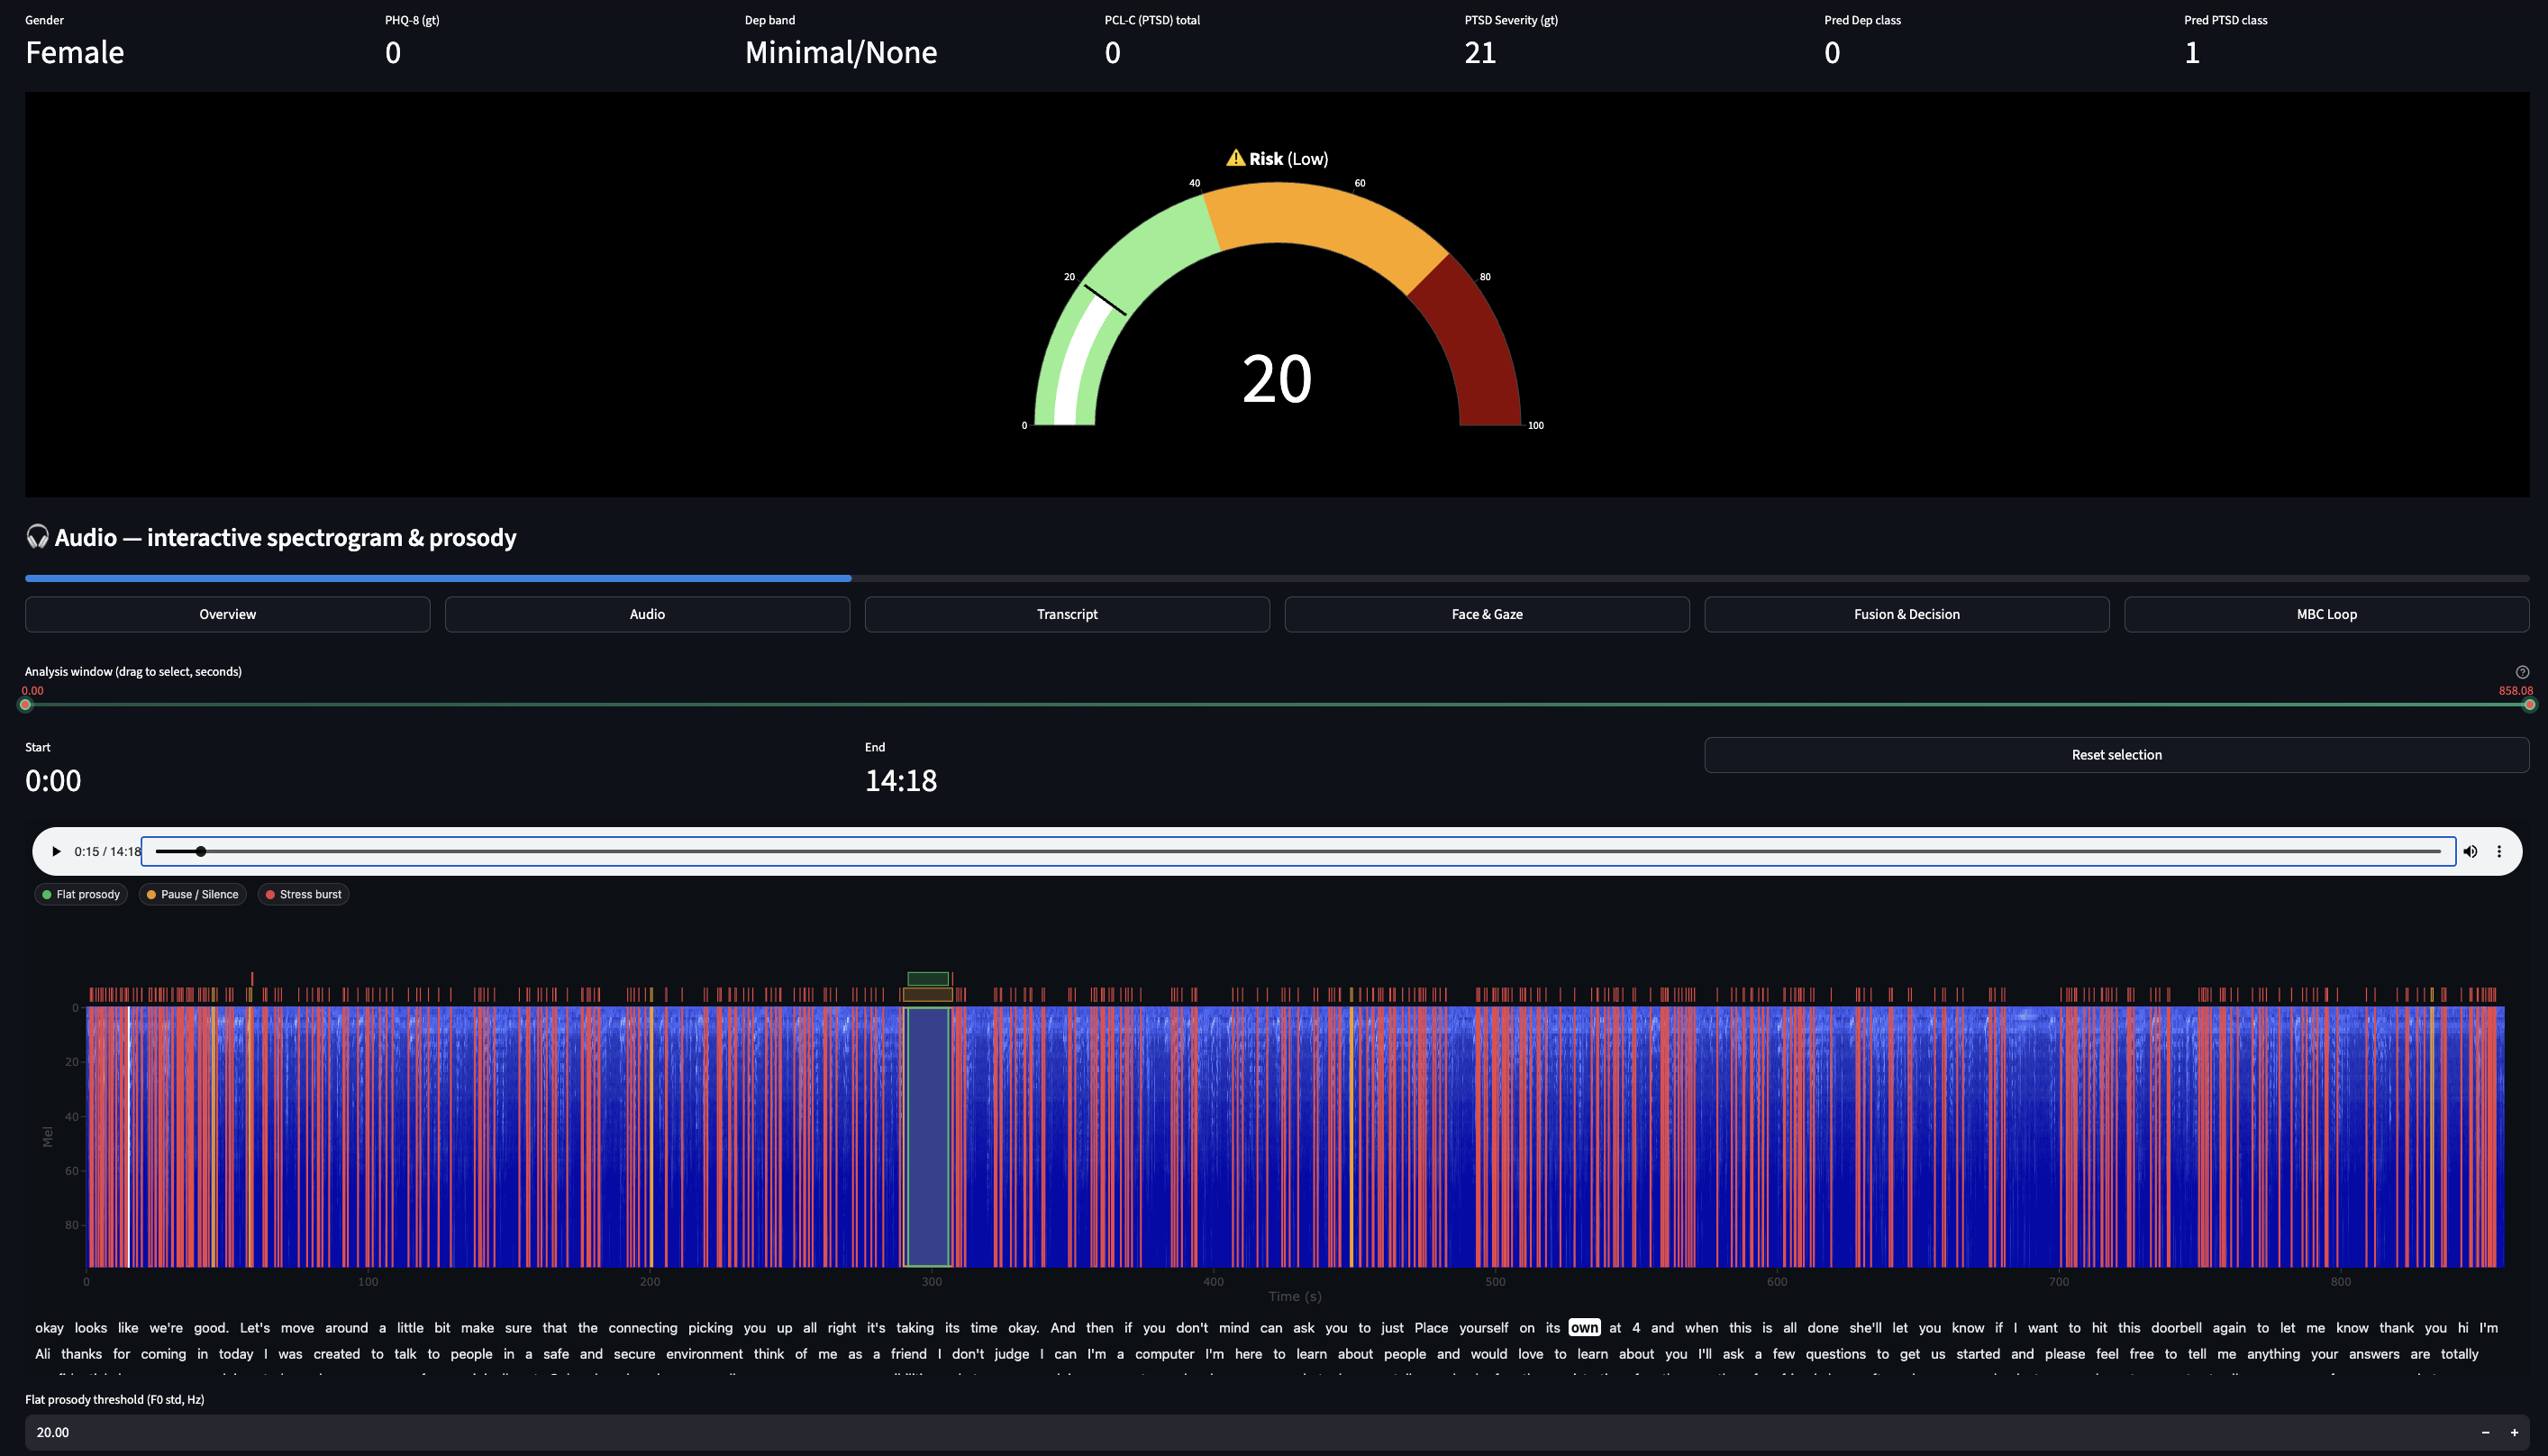Open the MBC Loop section
This screenshot has height=1456, width=2548.
click(2326, 614)
